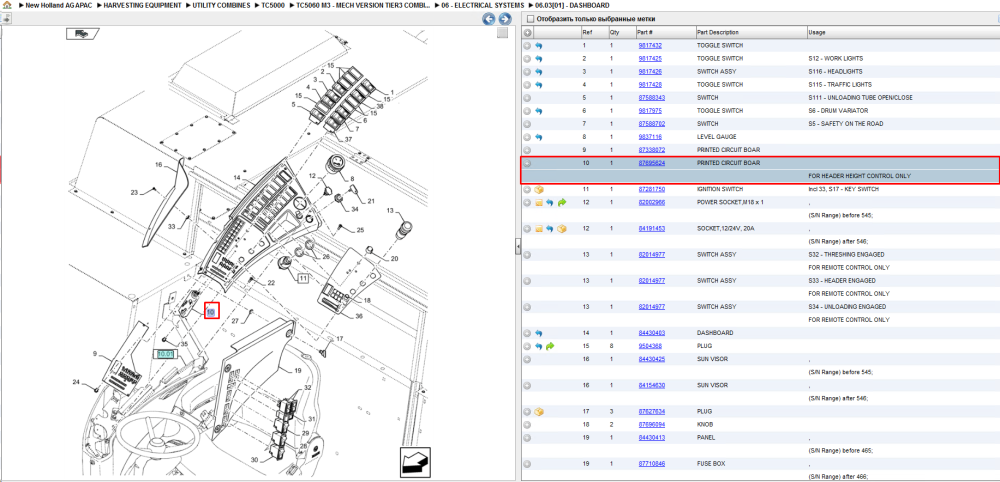Open part number 84154630 link
Viewport: 1000px width, 482px height.
(x=652, y=385)
